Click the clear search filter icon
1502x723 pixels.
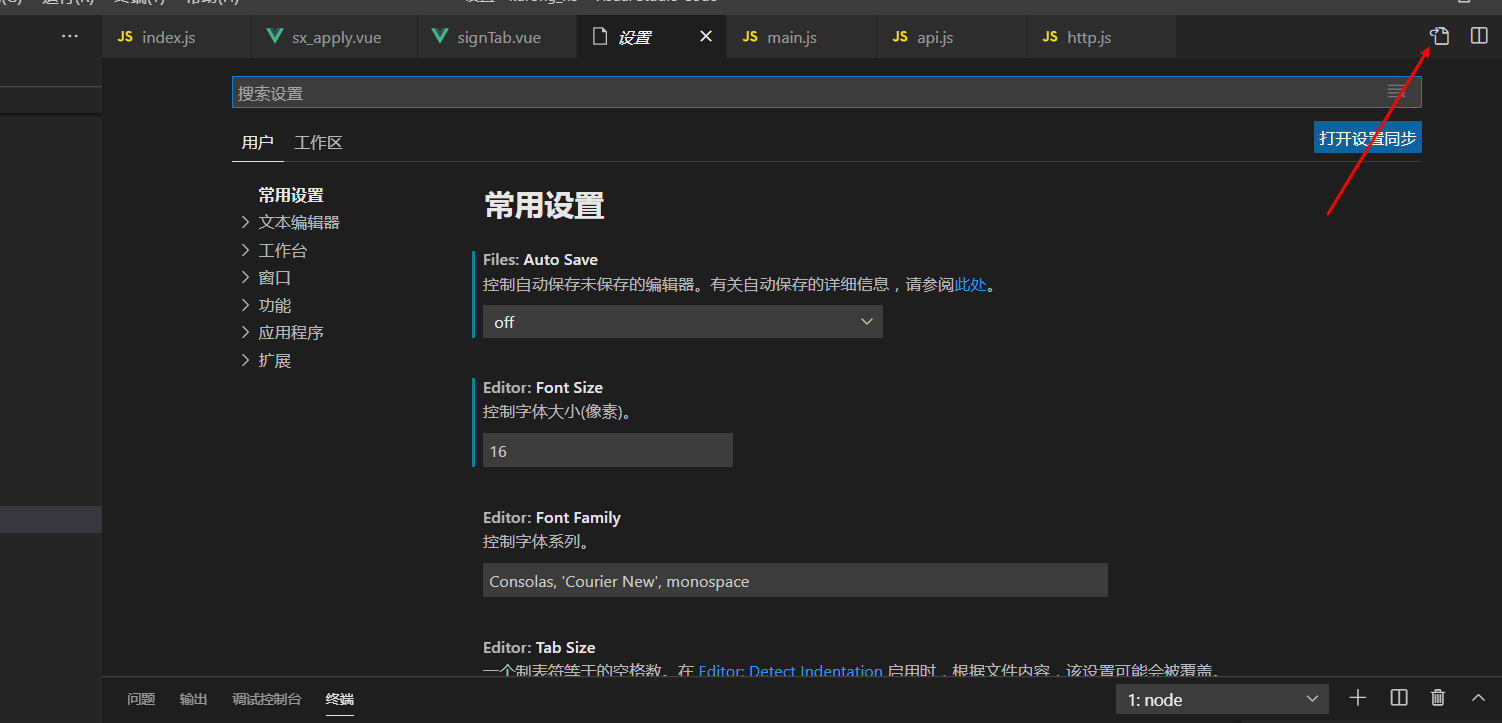[1397, 92]
